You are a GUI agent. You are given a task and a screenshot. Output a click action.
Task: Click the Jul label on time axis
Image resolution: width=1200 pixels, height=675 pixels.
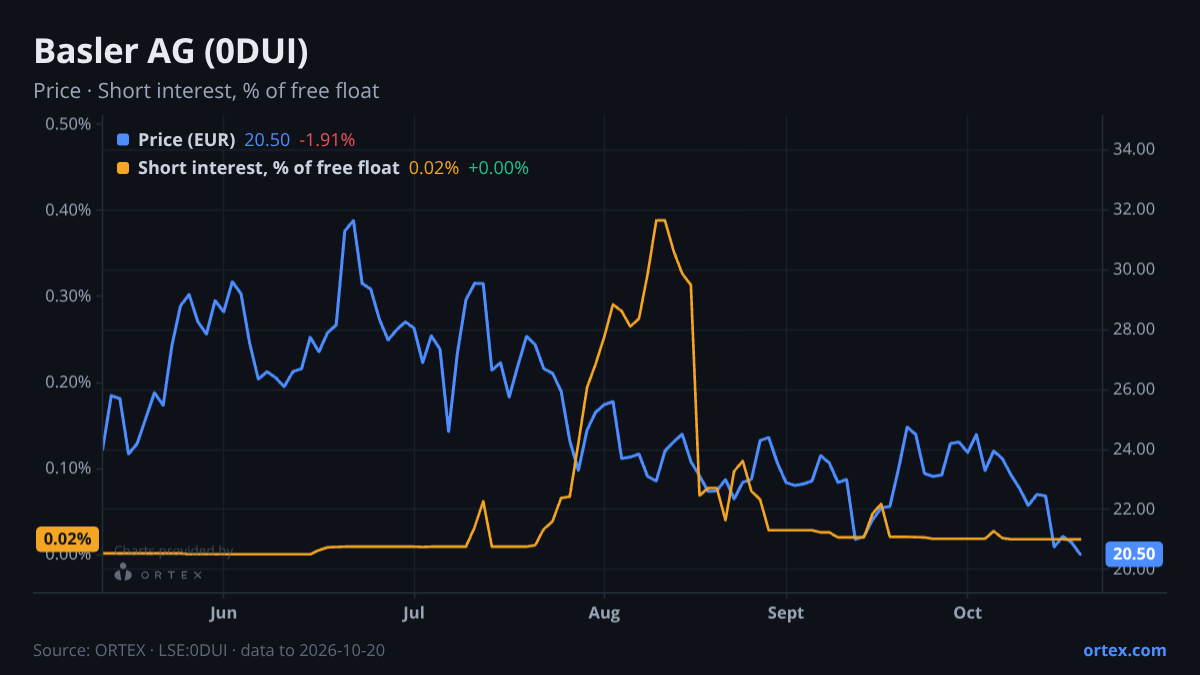(414, 612)
